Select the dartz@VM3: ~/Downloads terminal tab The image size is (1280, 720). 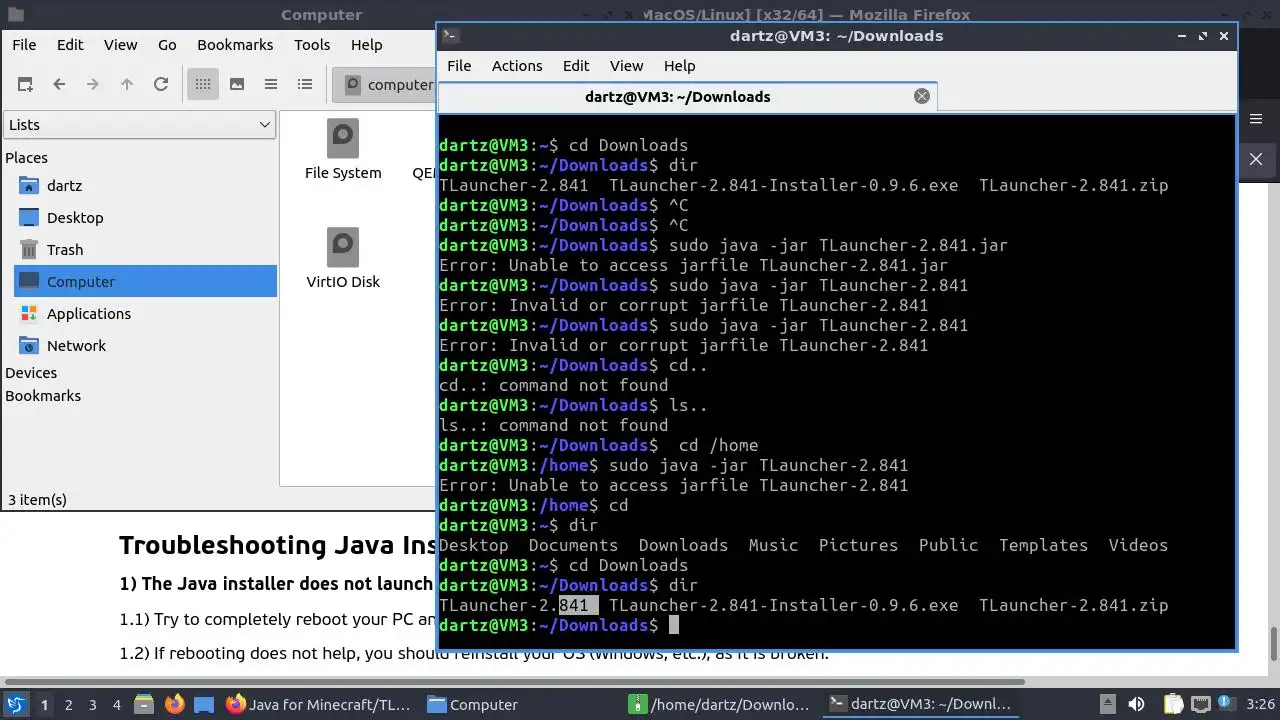point(687,97)
